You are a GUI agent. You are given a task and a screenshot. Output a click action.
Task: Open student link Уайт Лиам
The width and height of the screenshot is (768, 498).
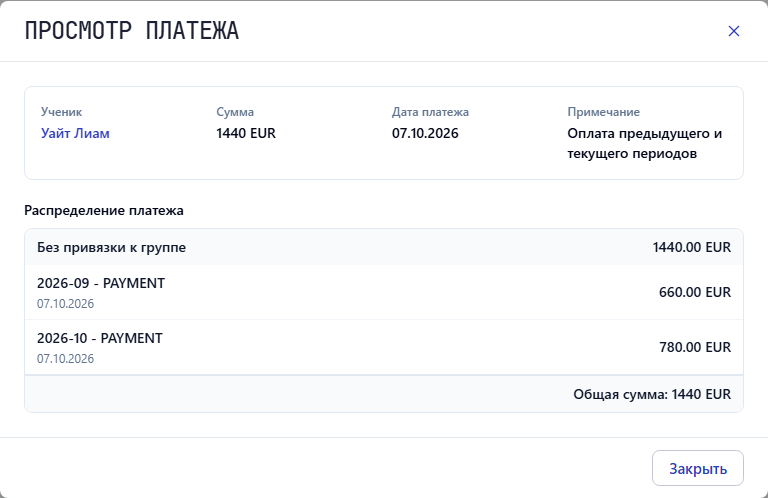point(75,133)
